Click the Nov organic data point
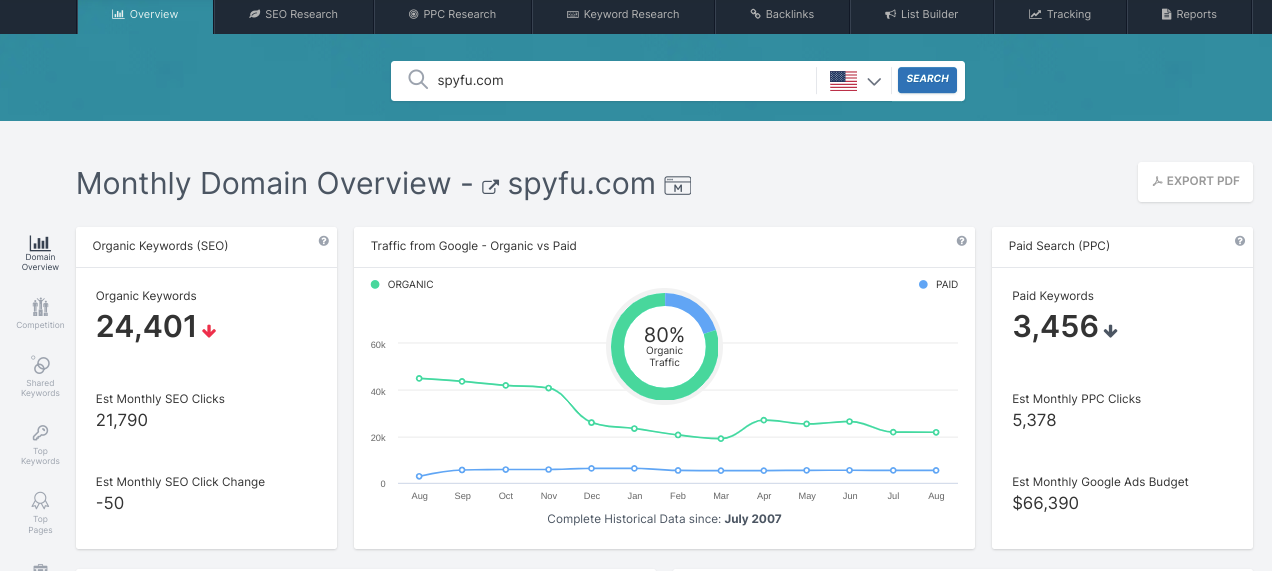Screen dimensions: 1272x571 549,387
